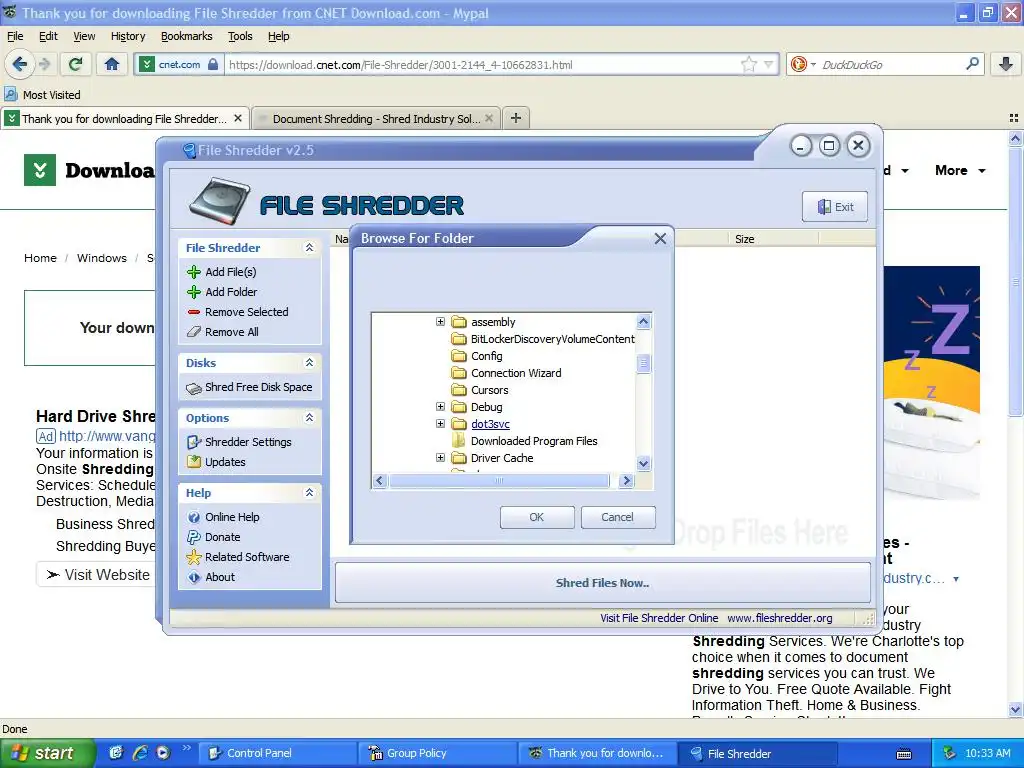Switch to Group Policy taskbar item
Image resolution: width=1024 pixels, height=768 pixels.
(x=436, y=753)
